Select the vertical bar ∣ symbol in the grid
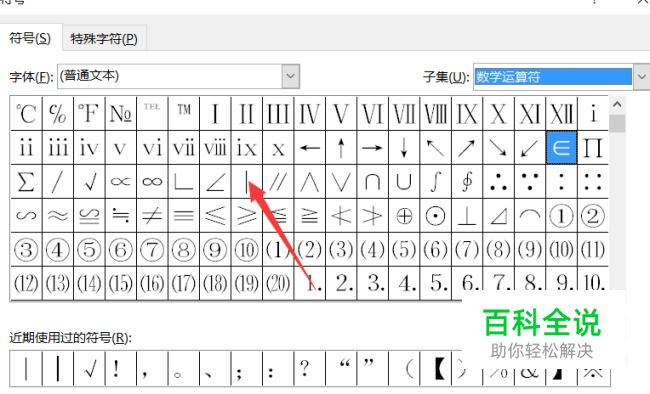The width and height of the screenshot is (650, 394). [247, 182]
